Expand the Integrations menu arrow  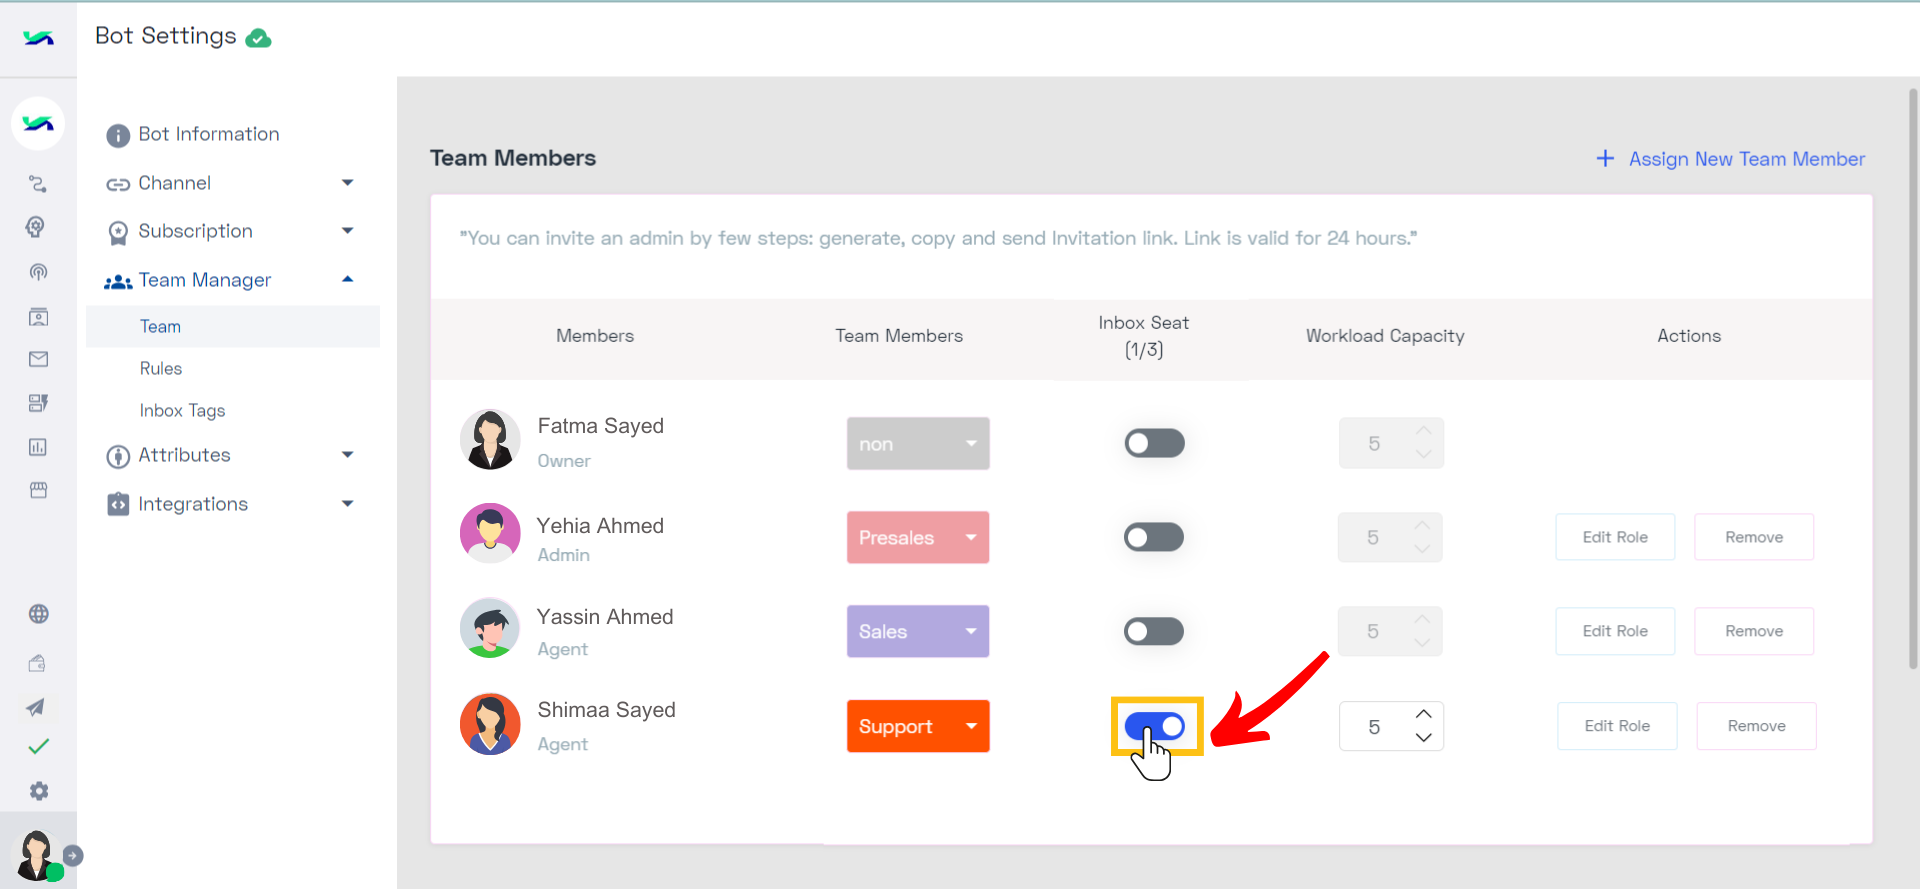(348, 503)
